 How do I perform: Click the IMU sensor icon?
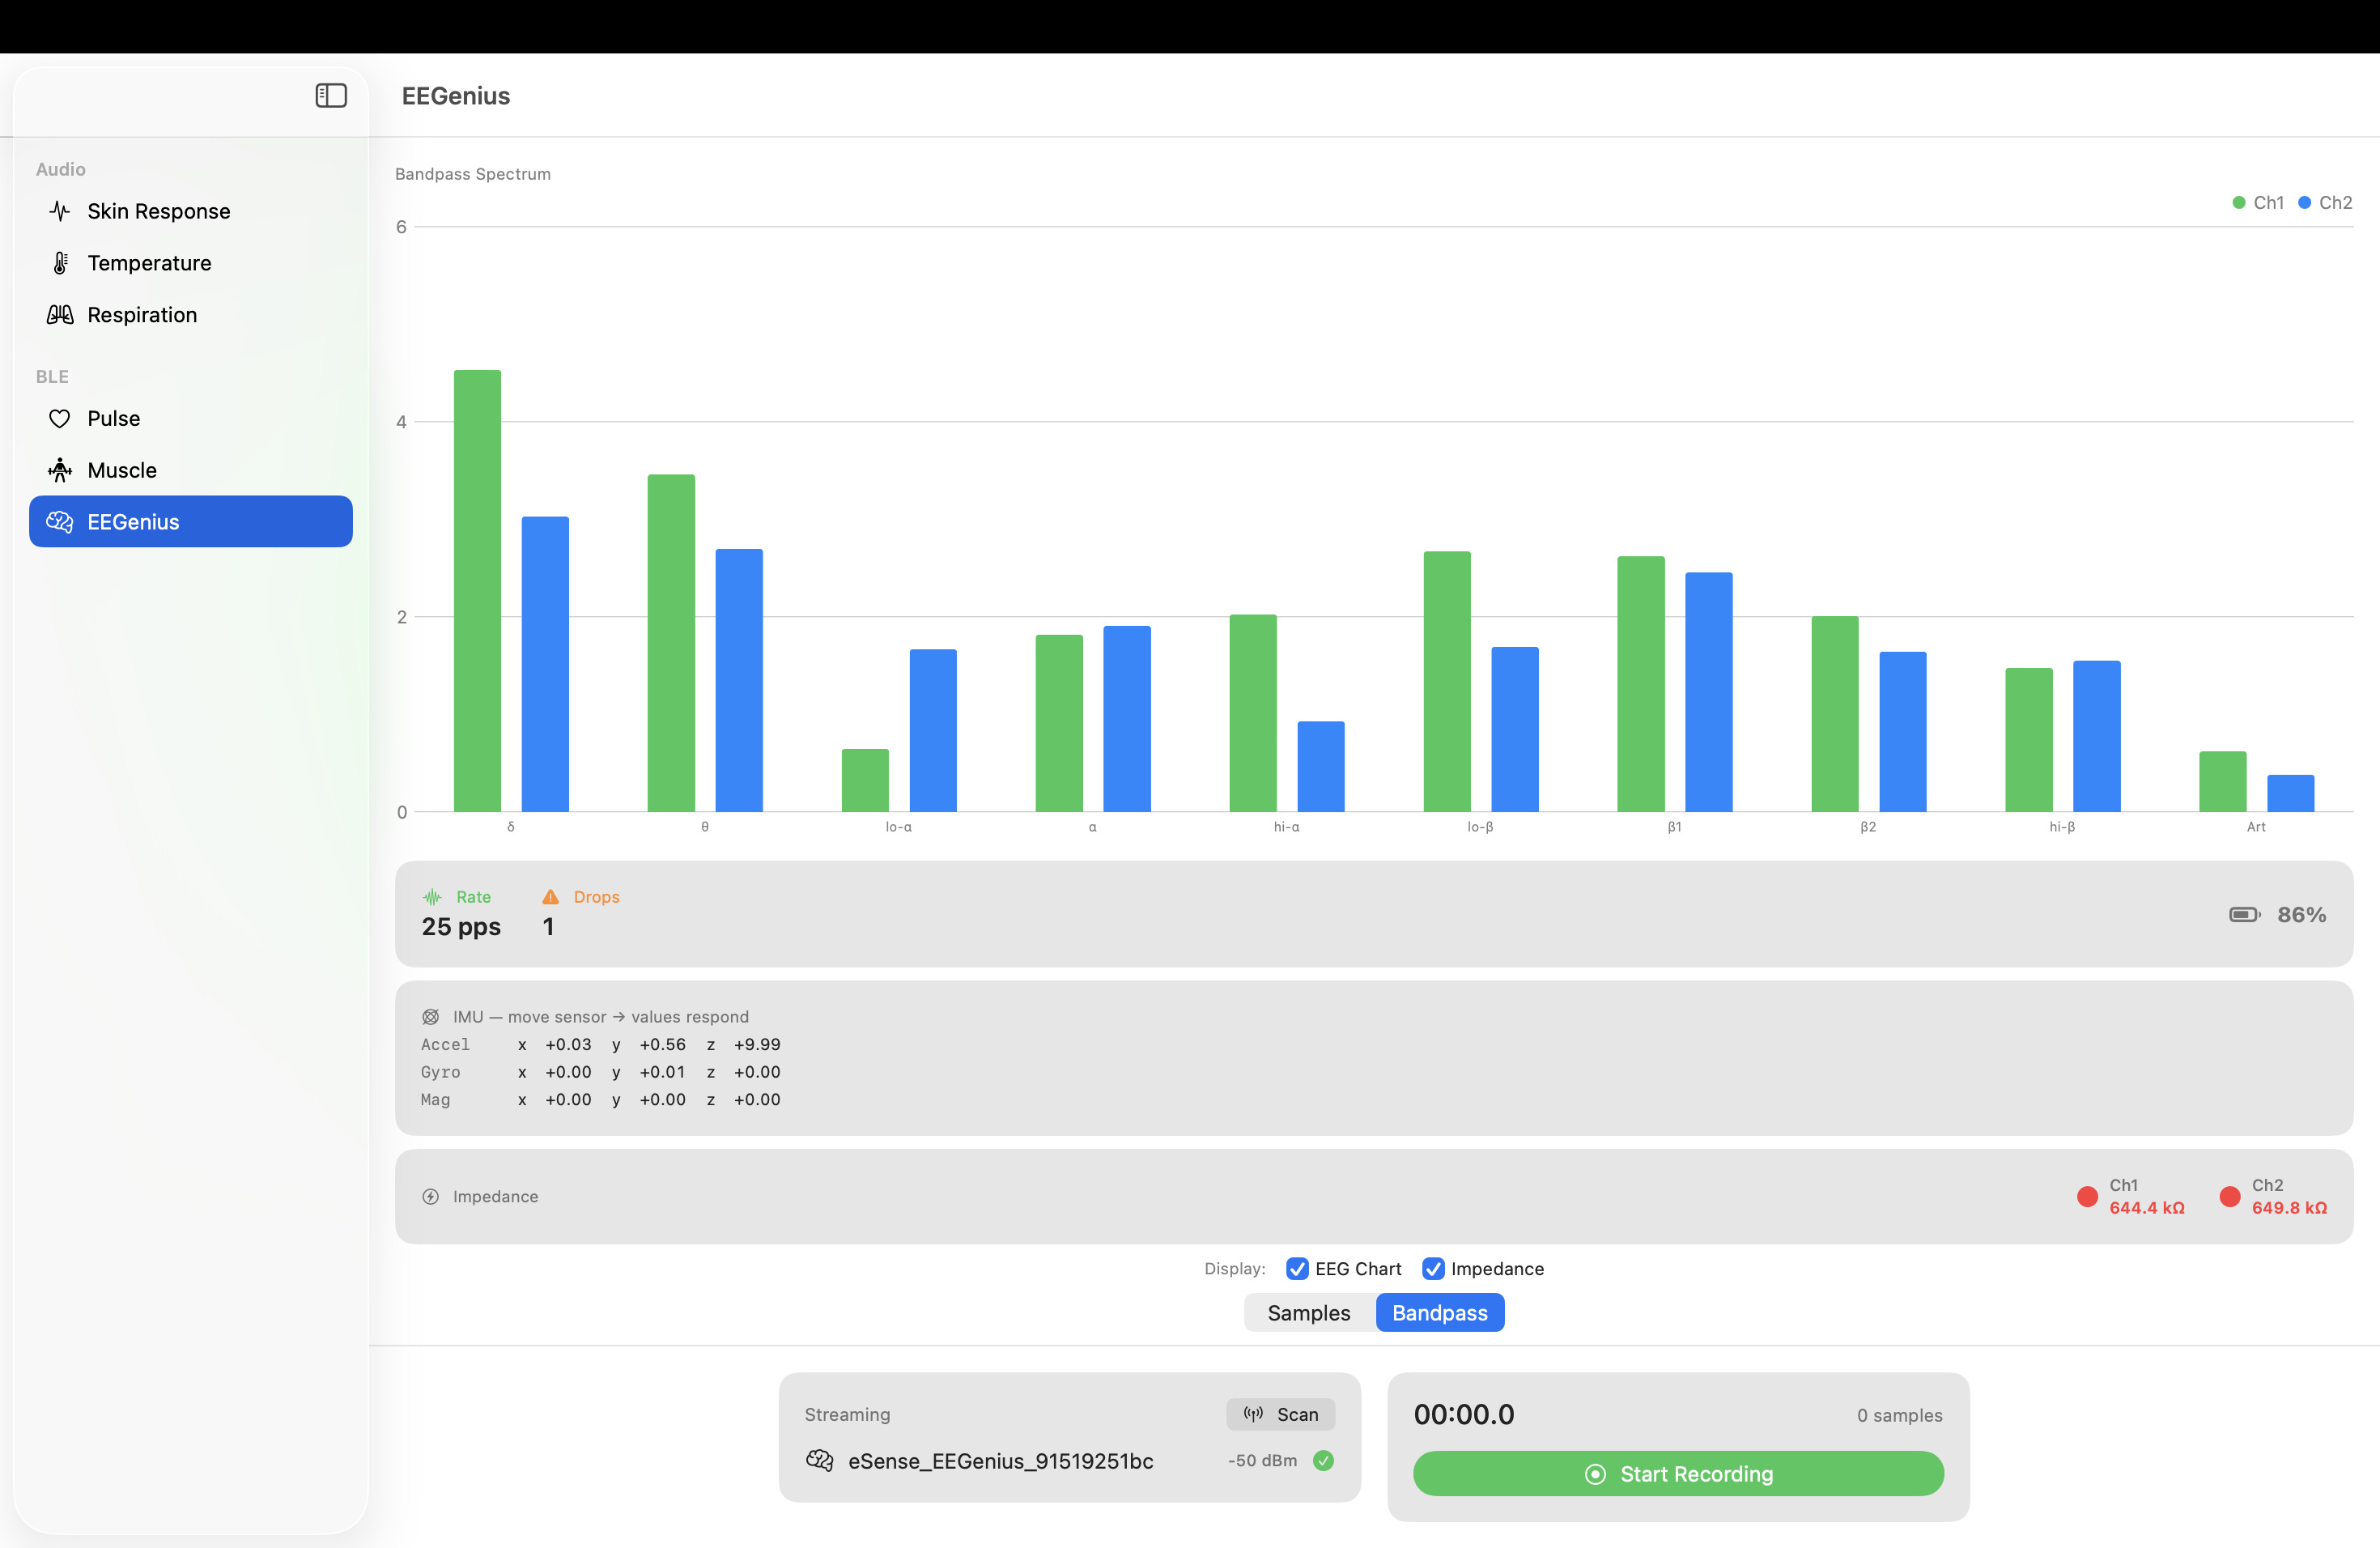point(430,1017)
